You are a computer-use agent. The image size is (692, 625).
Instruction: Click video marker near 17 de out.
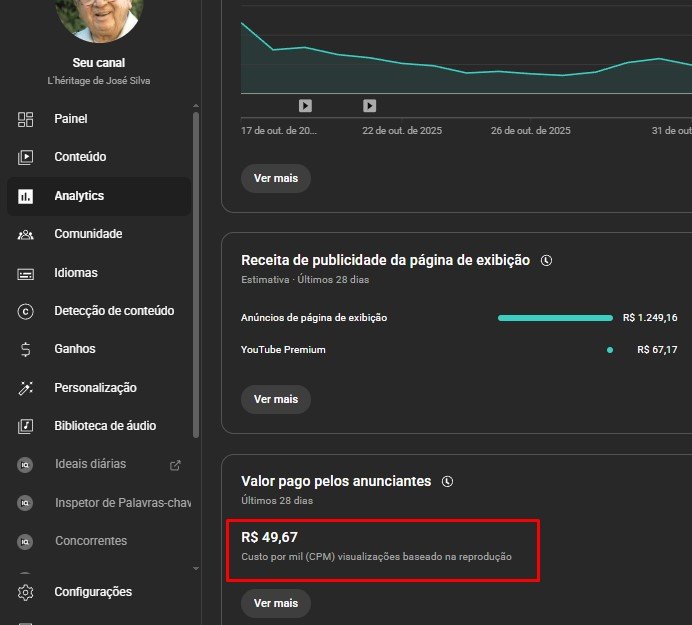[x=305, y=105]
